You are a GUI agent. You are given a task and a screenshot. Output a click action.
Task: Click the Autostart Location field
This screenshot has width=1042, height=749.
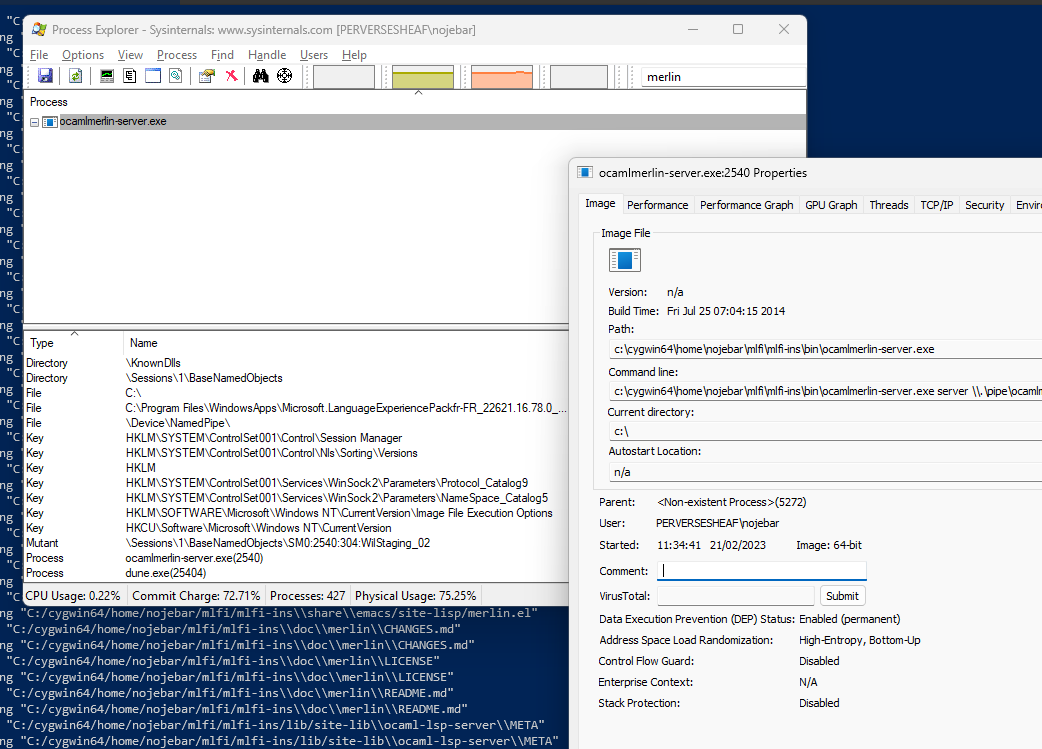point(825,472)
